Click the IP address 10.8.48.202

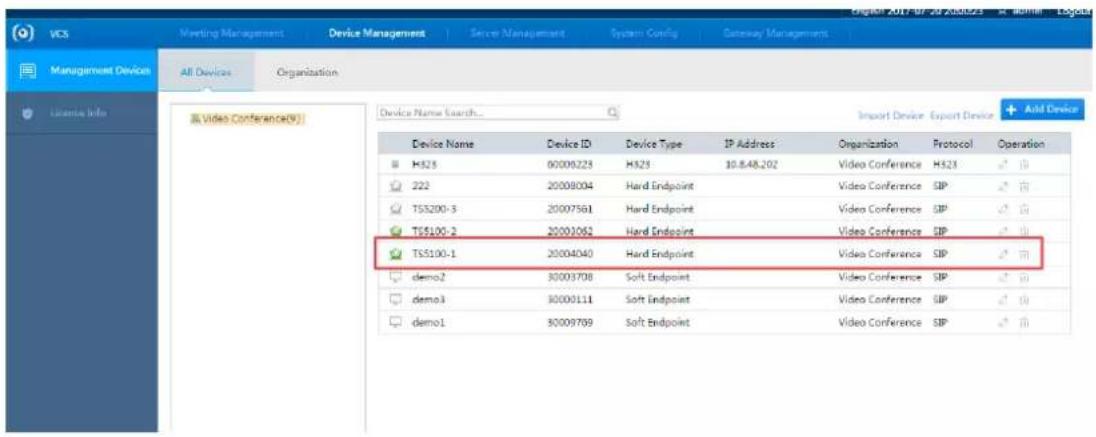click(751, 165)
